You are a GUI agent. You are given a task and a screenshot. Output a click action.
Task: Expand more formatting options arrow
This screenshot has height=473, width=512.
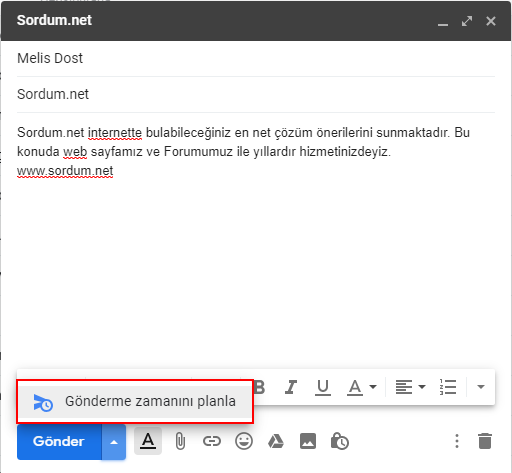(x=481, y=387)
